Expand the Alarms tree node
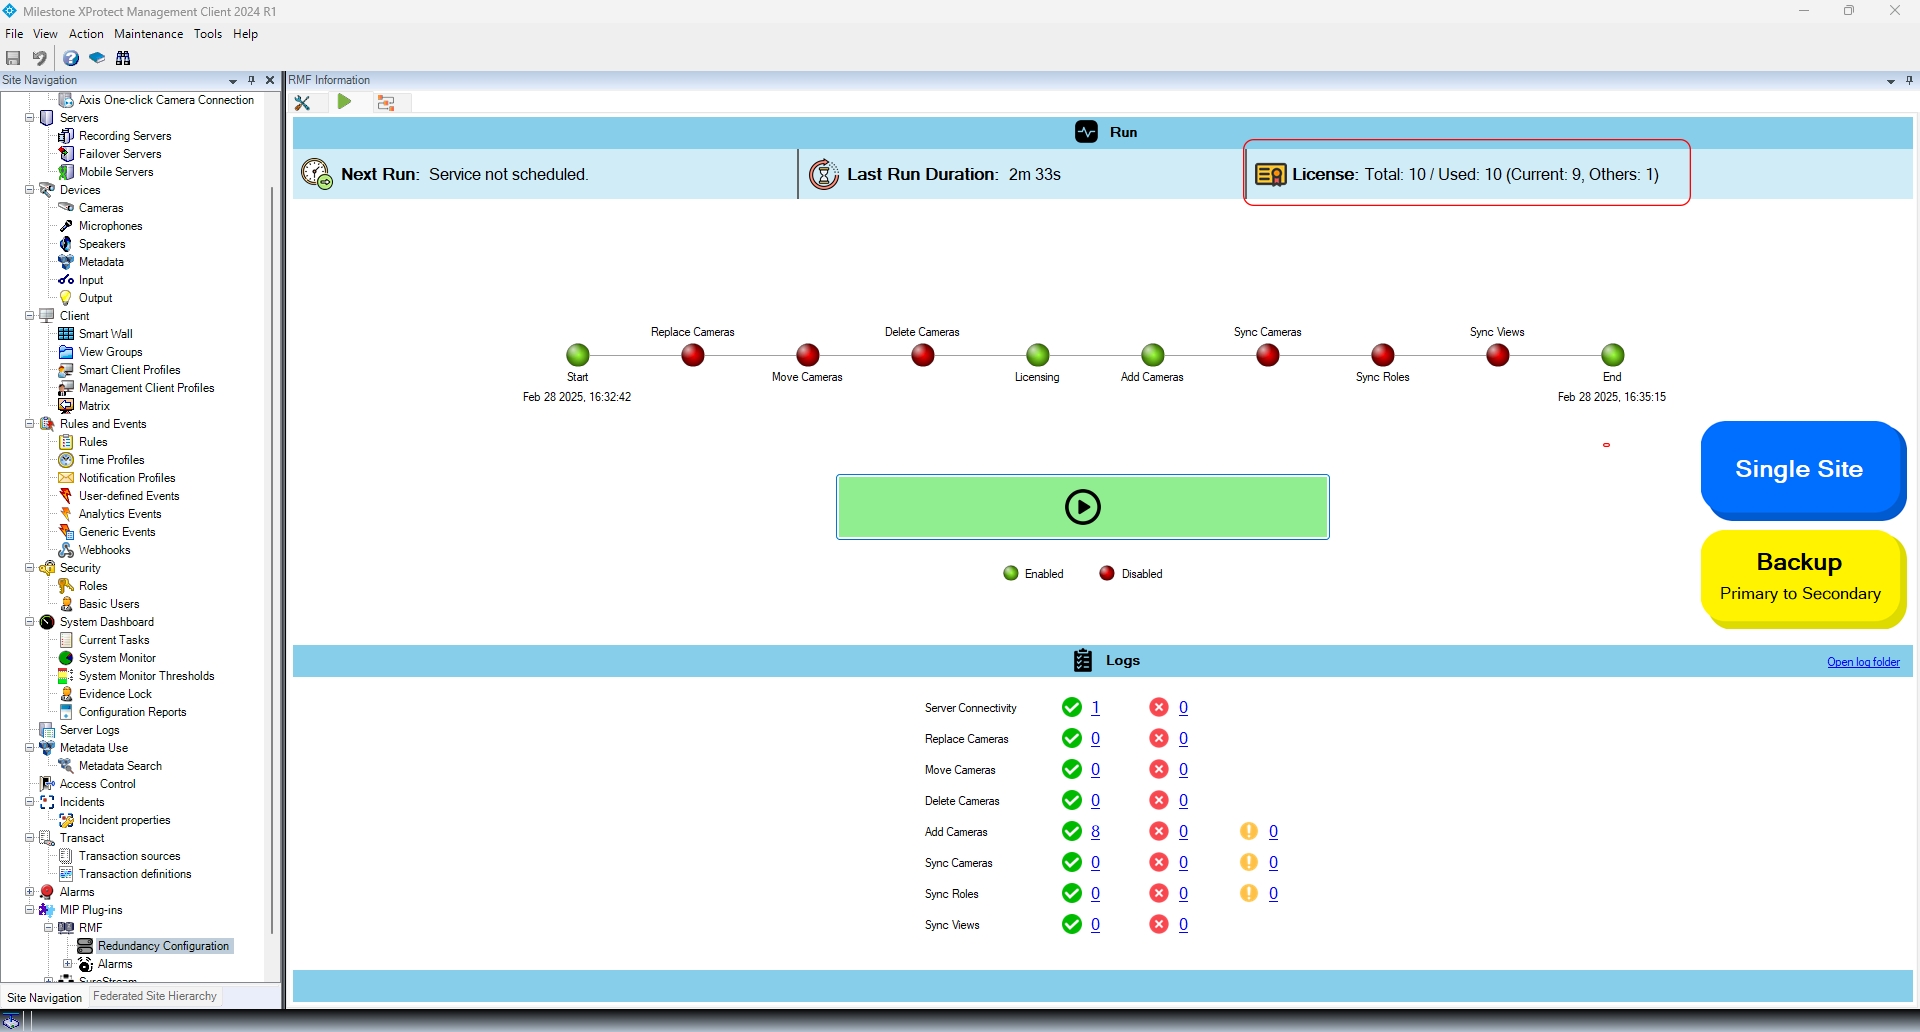 click(x=30, y=892)
